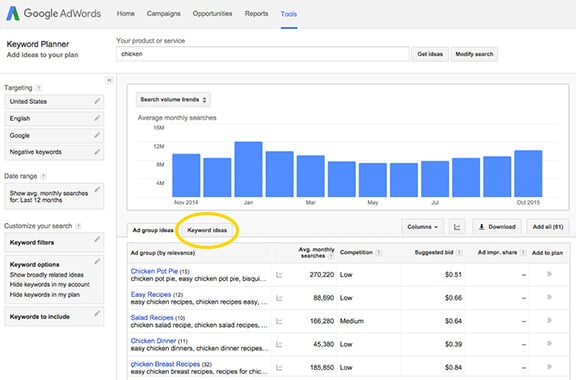The height and width of the screenshot is (380, 576).
Task: Add Chicken Breast Recipes to plan arrow
Action: (549, 366)
